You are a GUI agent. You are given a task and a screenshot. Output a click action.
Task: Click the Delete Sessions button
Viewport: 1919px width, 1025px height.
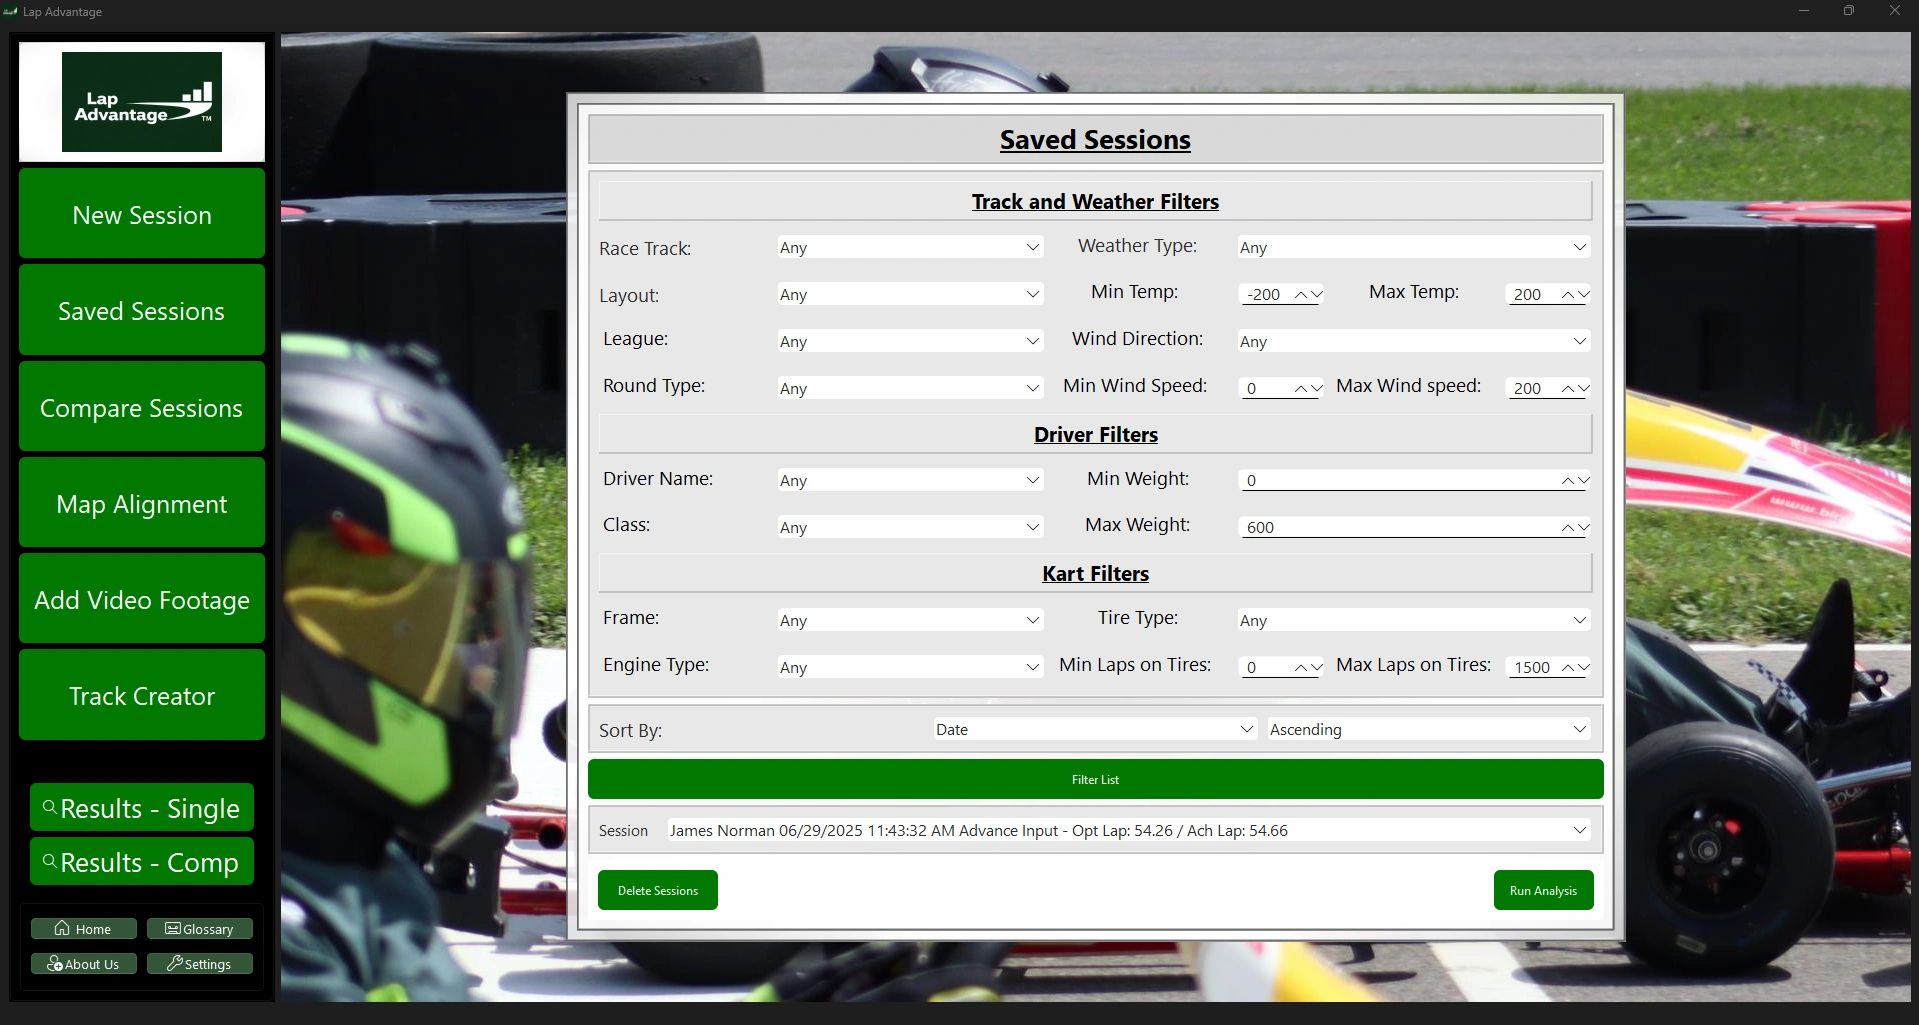[657, 891]
